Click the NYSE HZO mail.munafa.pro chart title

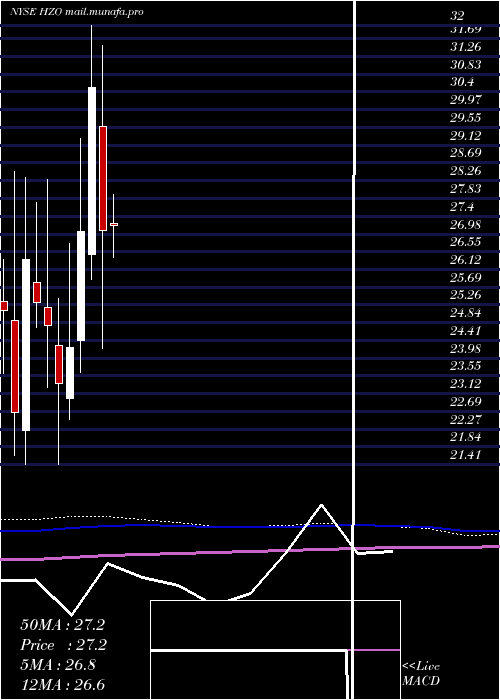[77, 12]
